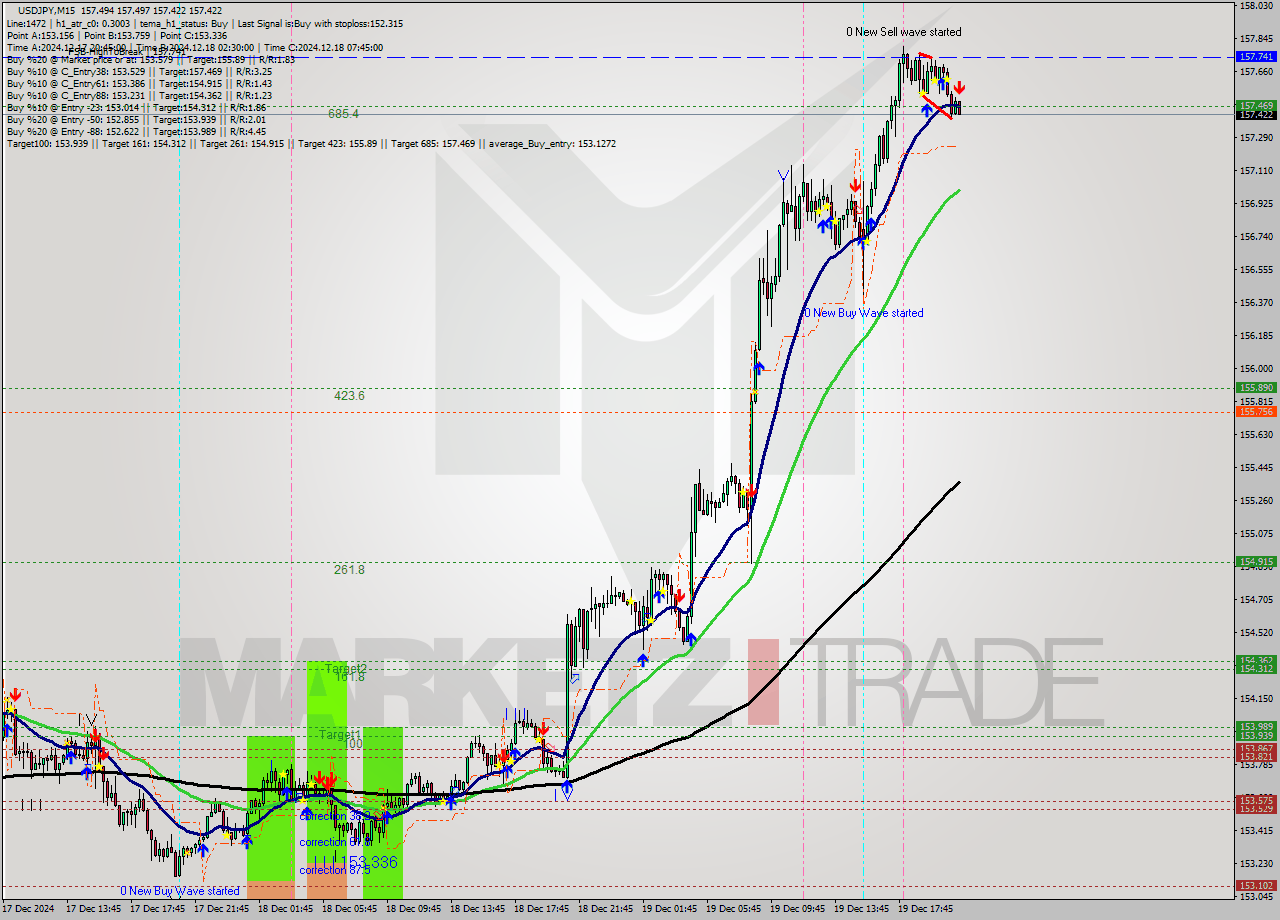
Task: Click the 158.030 price axis value
Action: (1255, 6)
